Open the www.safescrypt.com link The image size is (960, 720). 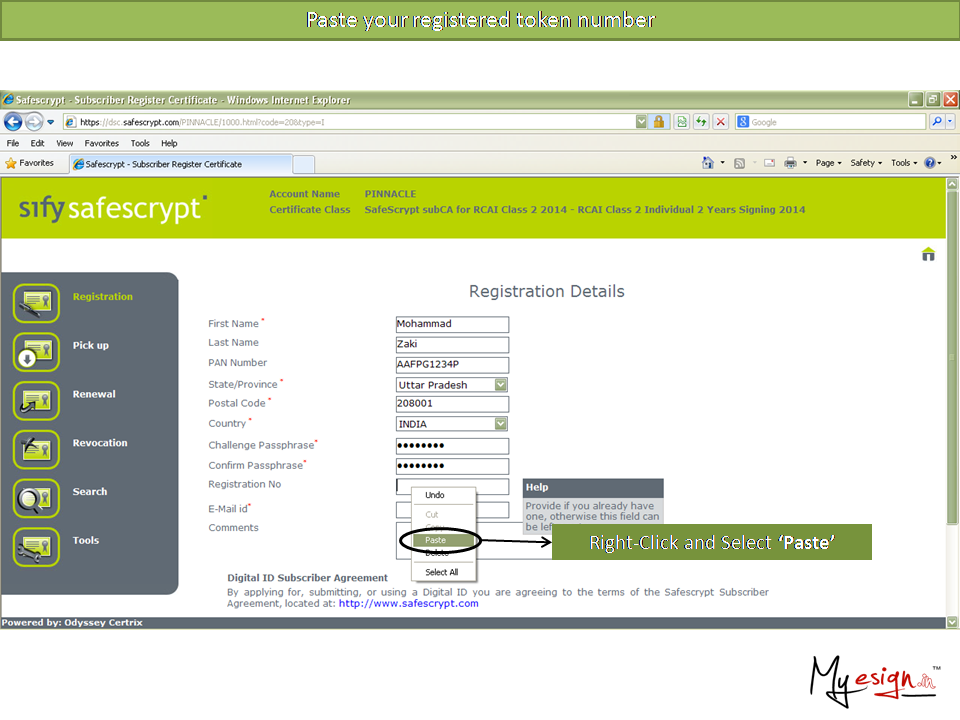coord(408,603)
